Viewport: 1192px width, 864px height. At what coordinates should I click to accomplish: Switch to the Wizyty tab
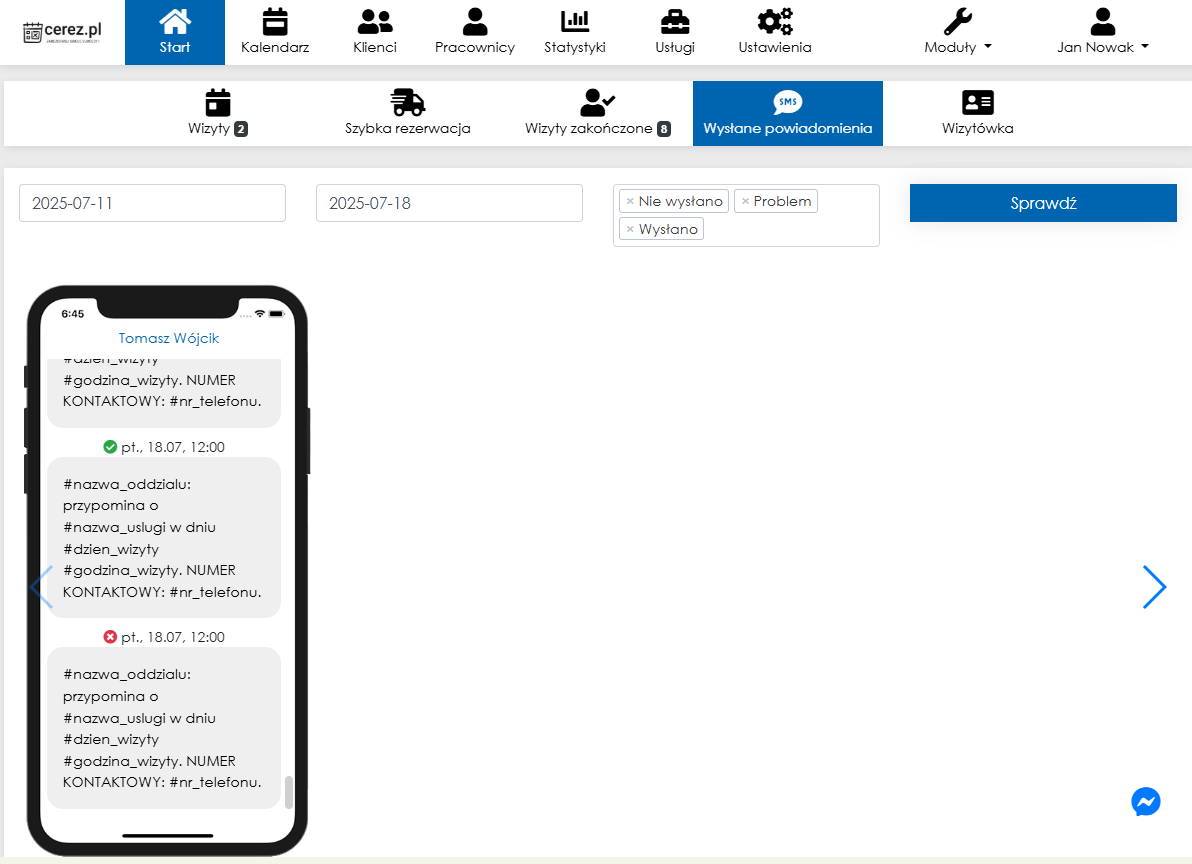(x=217, y=113)
